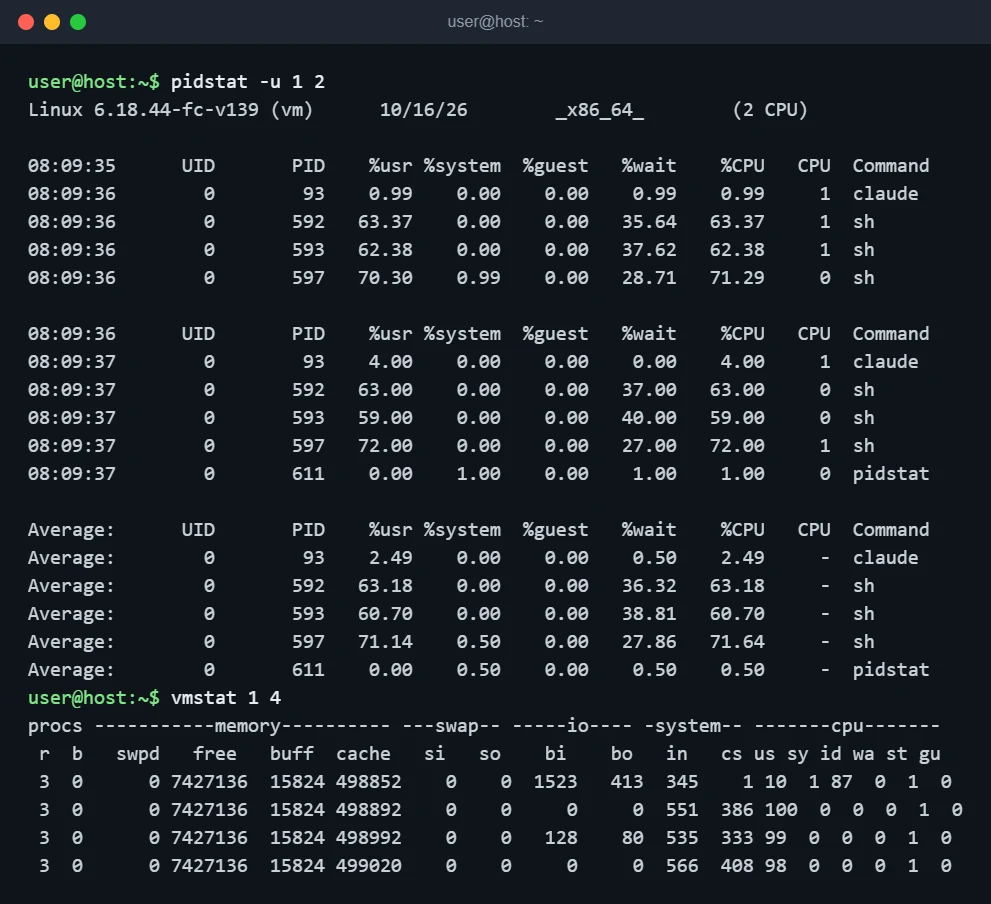The height and width of the screenshot is (904, 991).
Task: Click the Average %wait value 27.86
Action: [649, 642]
